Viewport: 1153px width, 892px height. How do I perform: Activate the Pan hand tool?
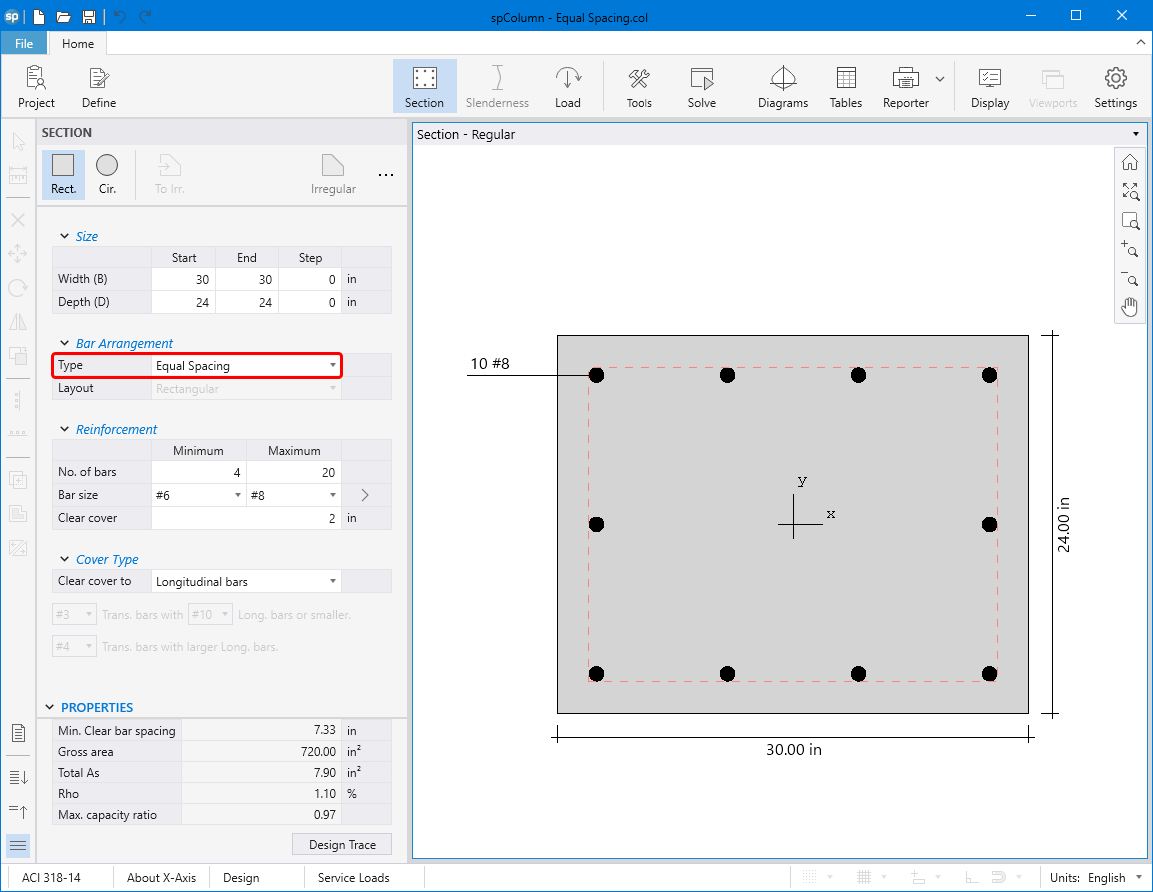point(1129,307)
